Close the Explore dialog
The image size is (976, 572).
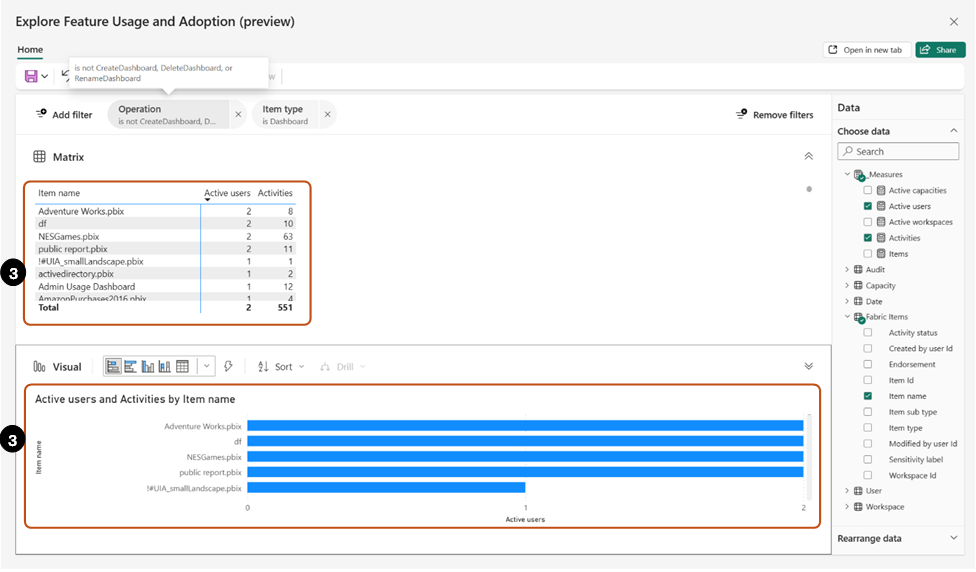954,22
